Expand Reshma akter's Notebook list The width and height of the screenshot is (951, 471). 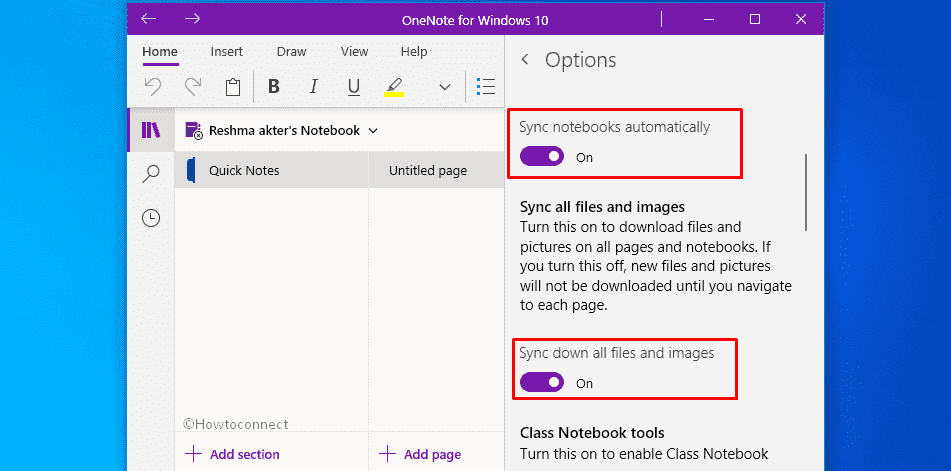tap(373, 130)
